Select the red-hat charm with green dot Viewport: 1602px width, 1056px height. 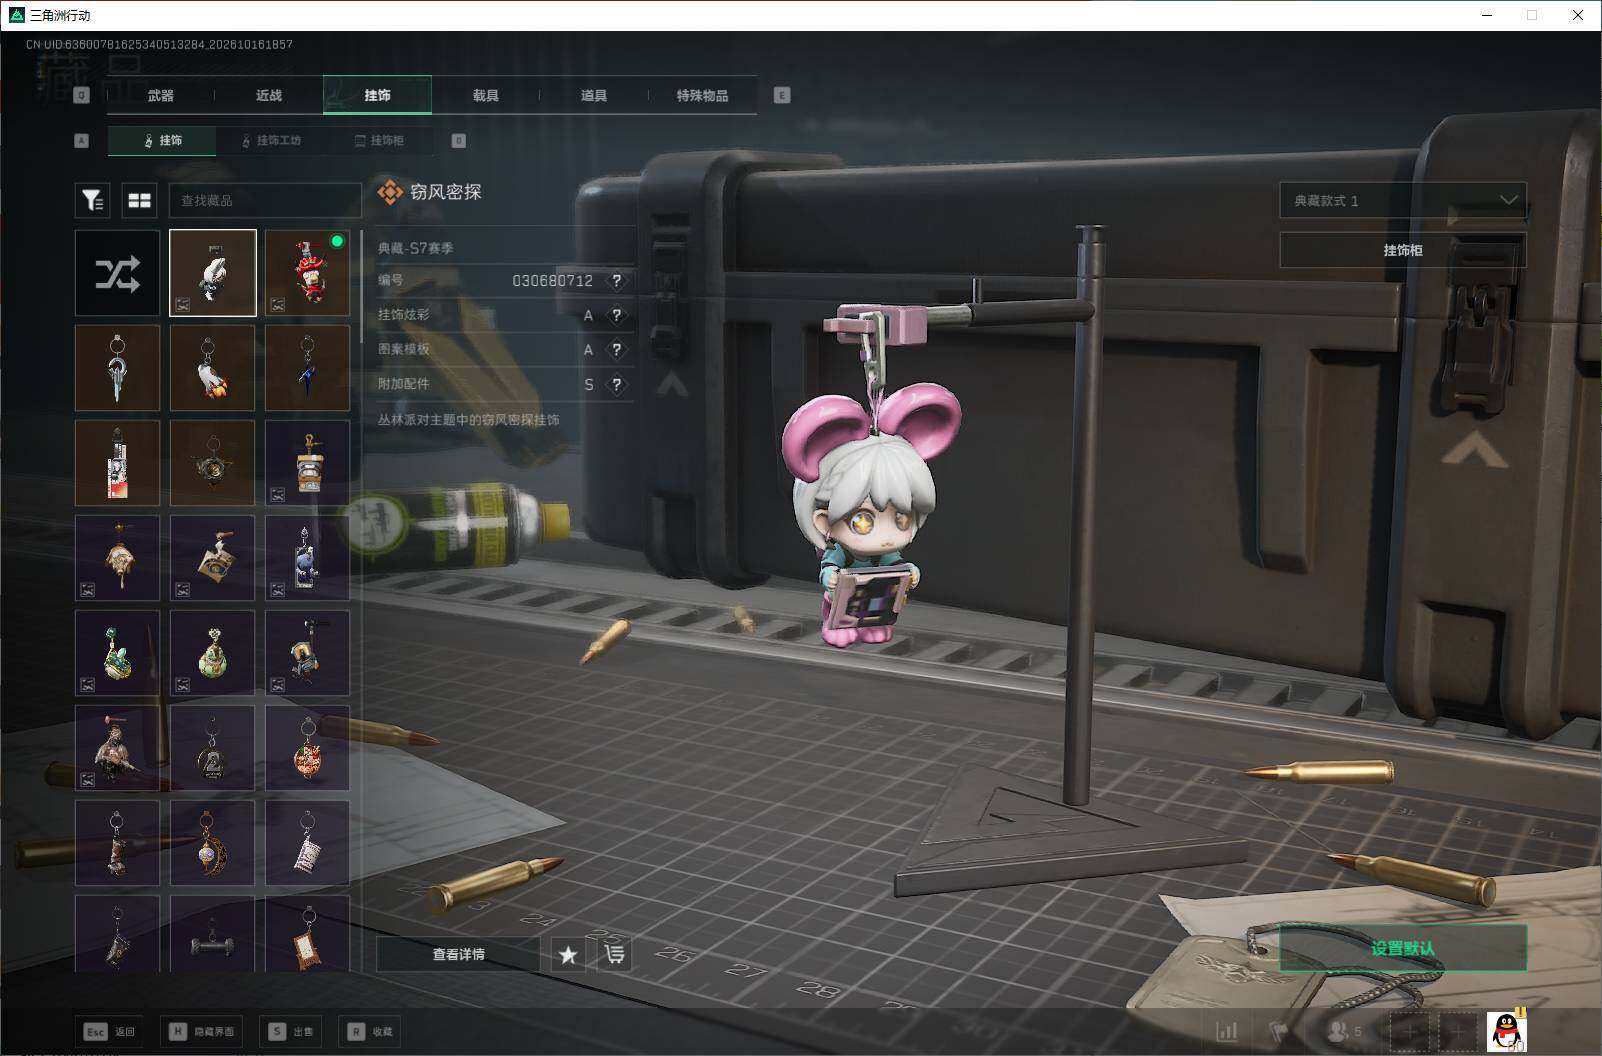coord(307,273)
